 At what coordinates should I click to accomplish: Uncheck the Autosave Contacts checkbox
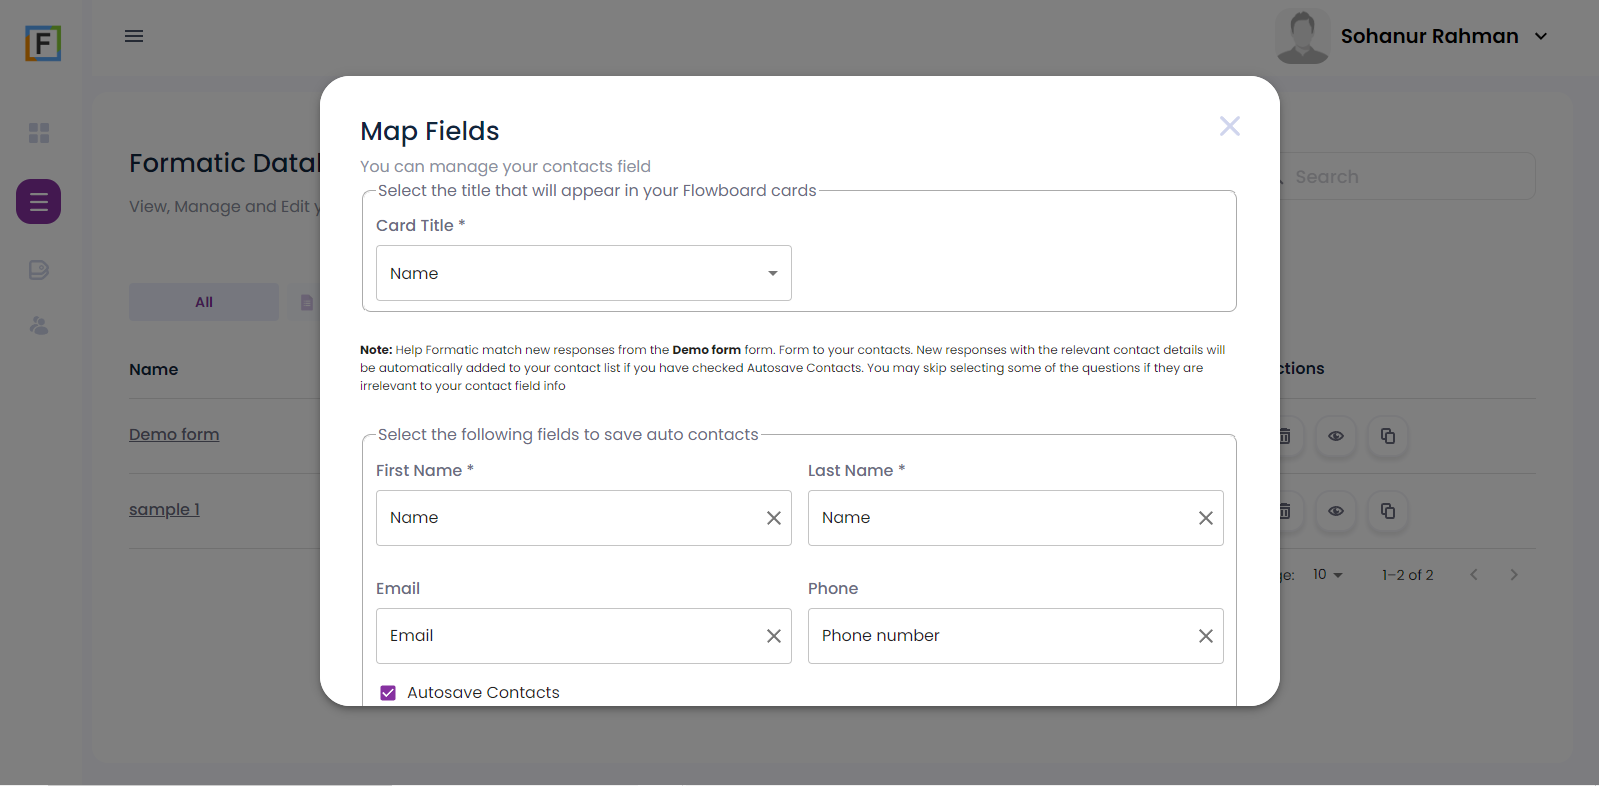(x=388, y=693)
